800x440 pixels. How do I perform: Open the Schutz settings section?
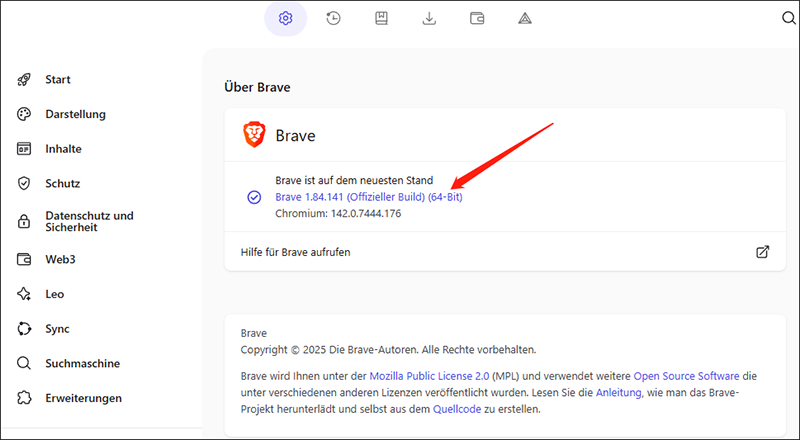pyautogui.click(x=63, y=184)
